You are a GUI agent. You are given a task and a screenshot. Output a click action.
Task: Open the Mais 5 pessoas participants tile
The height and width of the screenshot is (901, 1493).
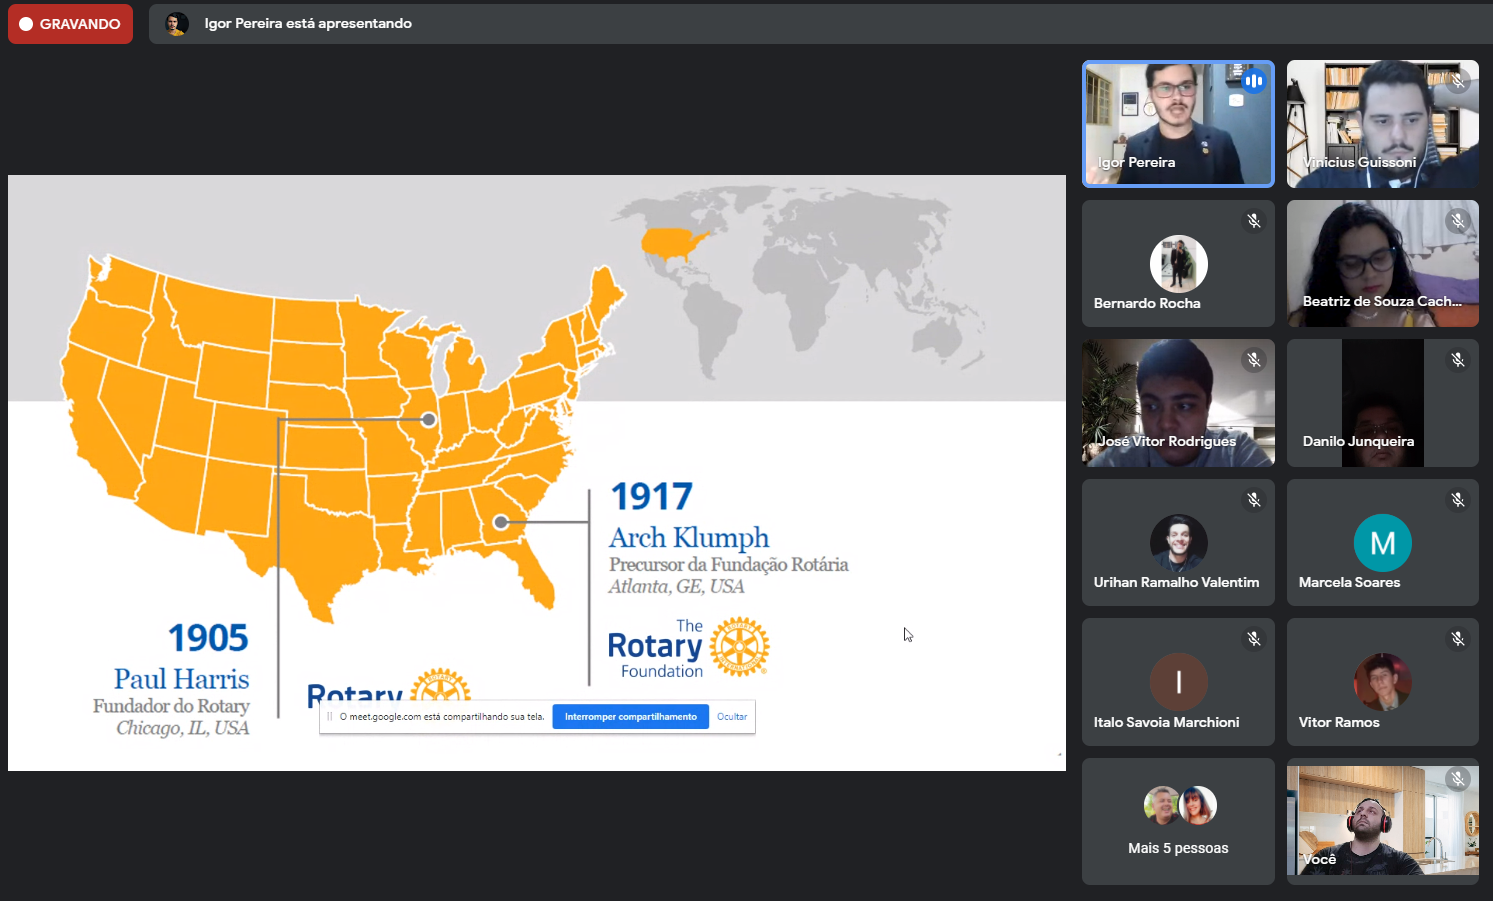tap(1178, 821)
